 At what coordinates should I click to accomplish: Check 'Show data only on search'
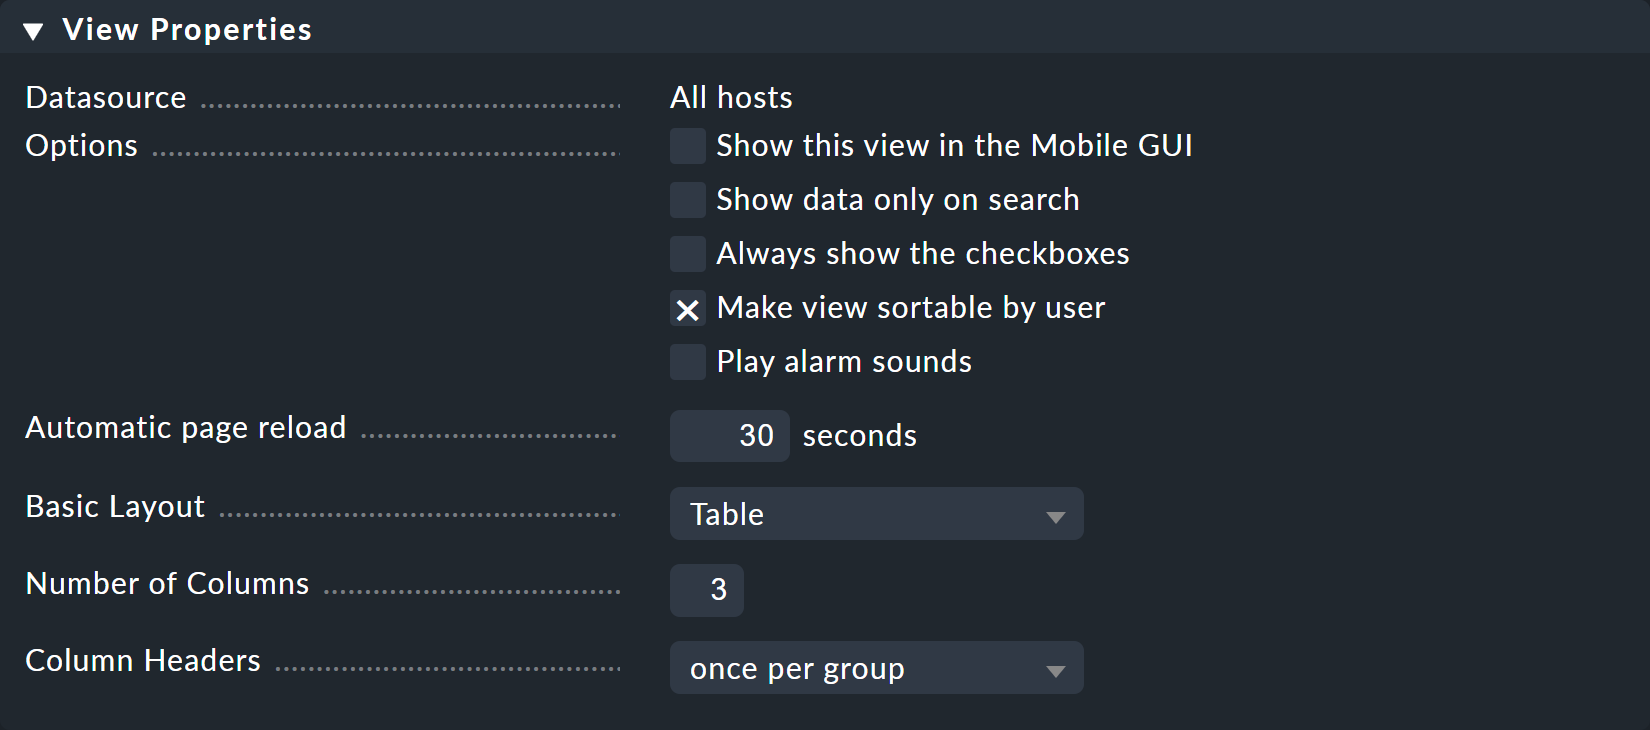(x=687, y=200)
